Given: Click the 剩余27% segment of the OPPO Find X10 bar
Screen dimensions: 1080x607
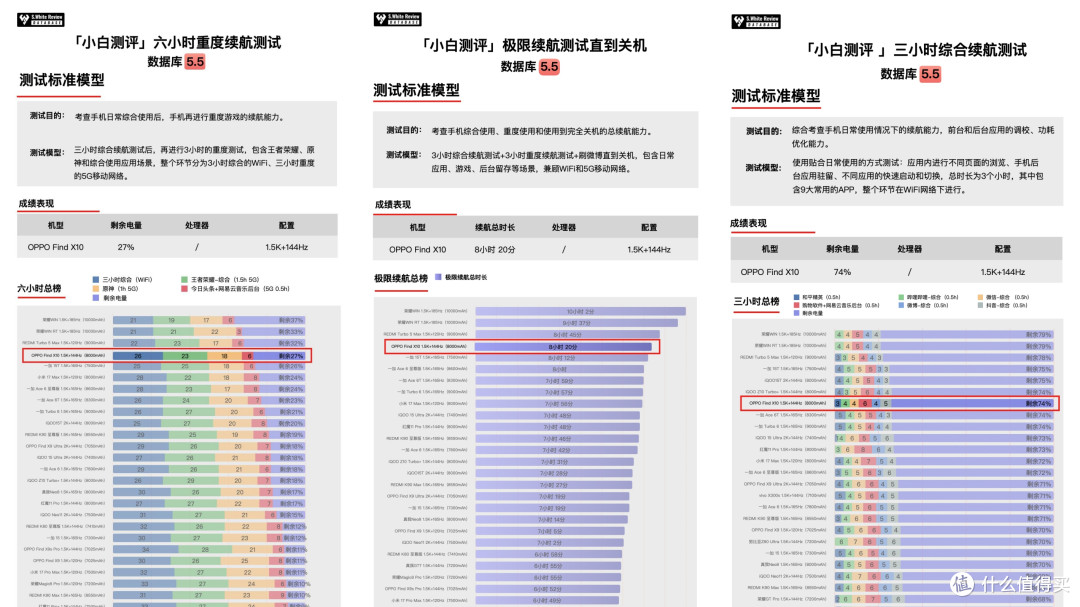Looking at the screenshot, I should coord(280,356).
